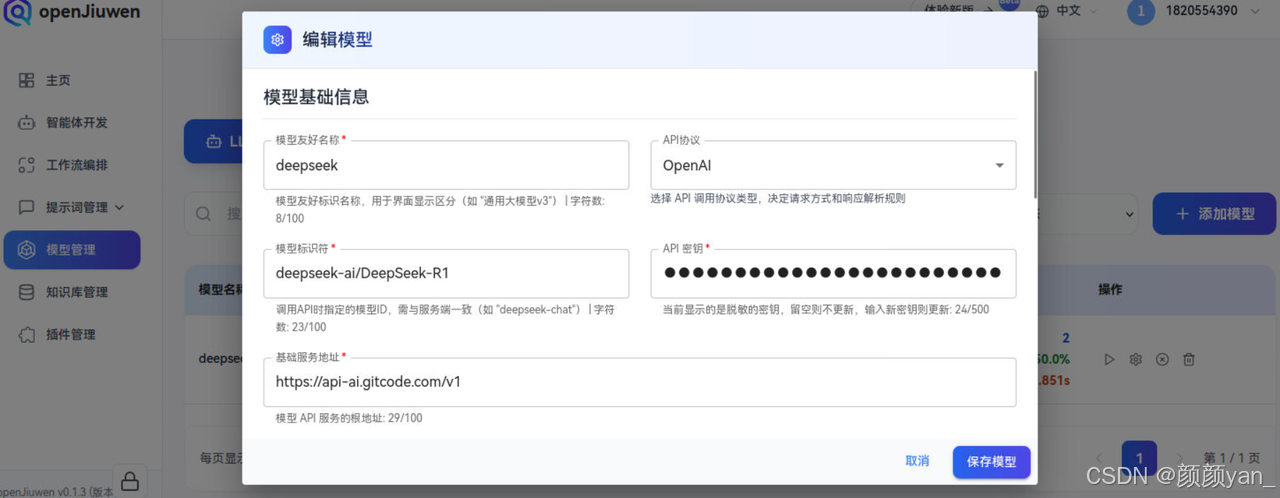Screen dimensions: 1280x498
Task: Expand the 提示词管理 submenu chevron
Action: click(x=120, y=207)
